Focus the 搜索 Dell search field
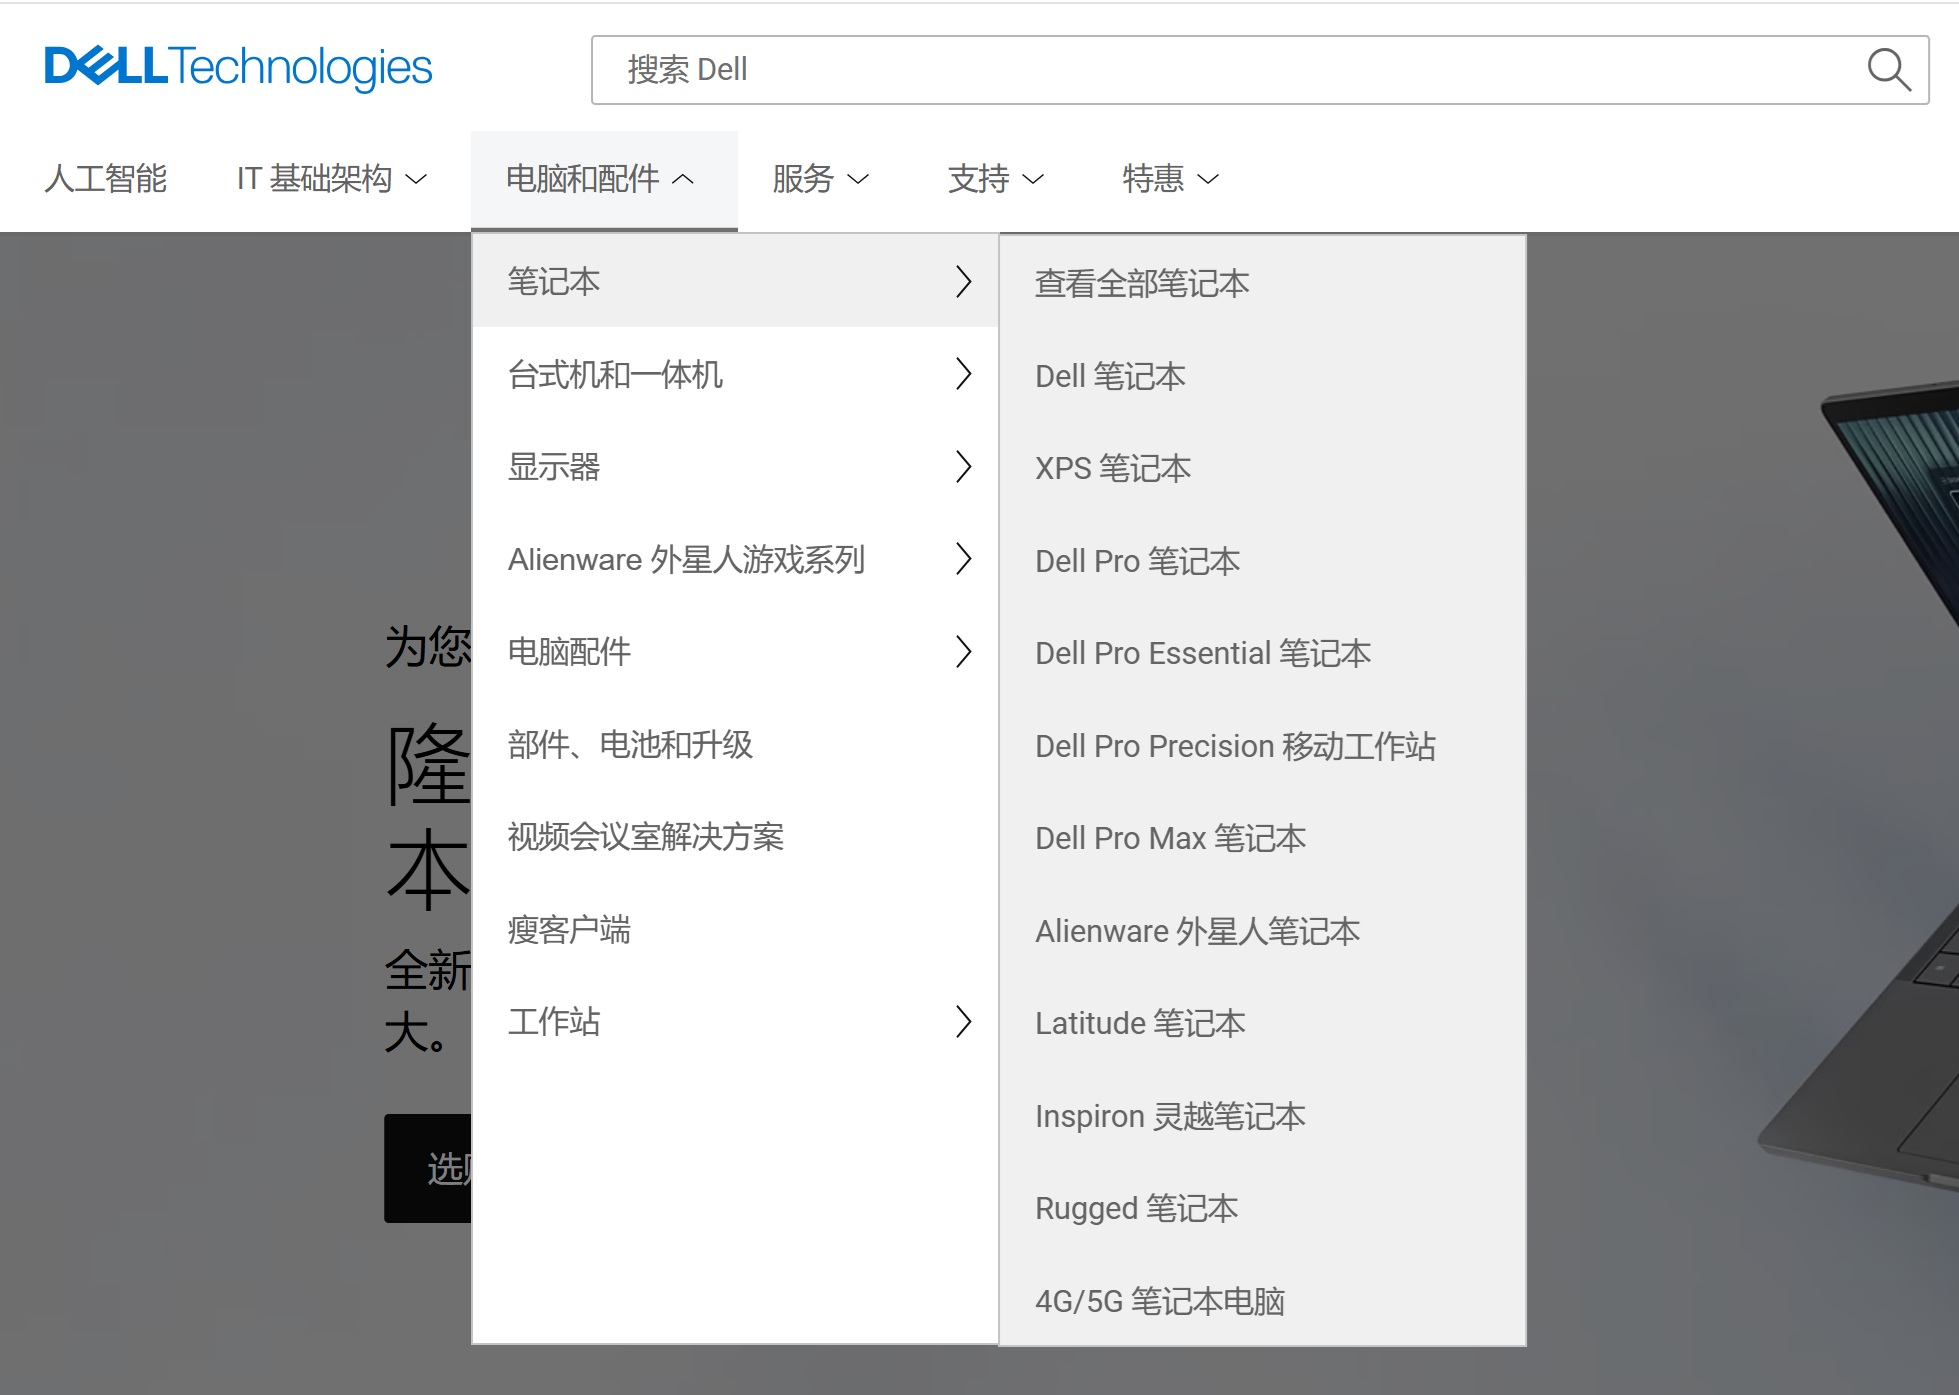The image size is (1959, 1395). [x=1260, y=70]
